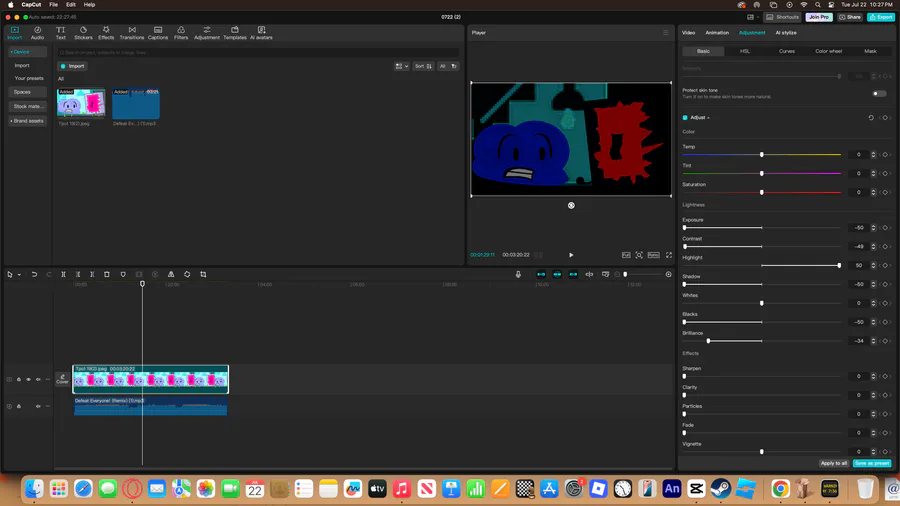Click the Temp slider handle
Viewport: 900px width, 506px height.
click(x=762, y=155)
